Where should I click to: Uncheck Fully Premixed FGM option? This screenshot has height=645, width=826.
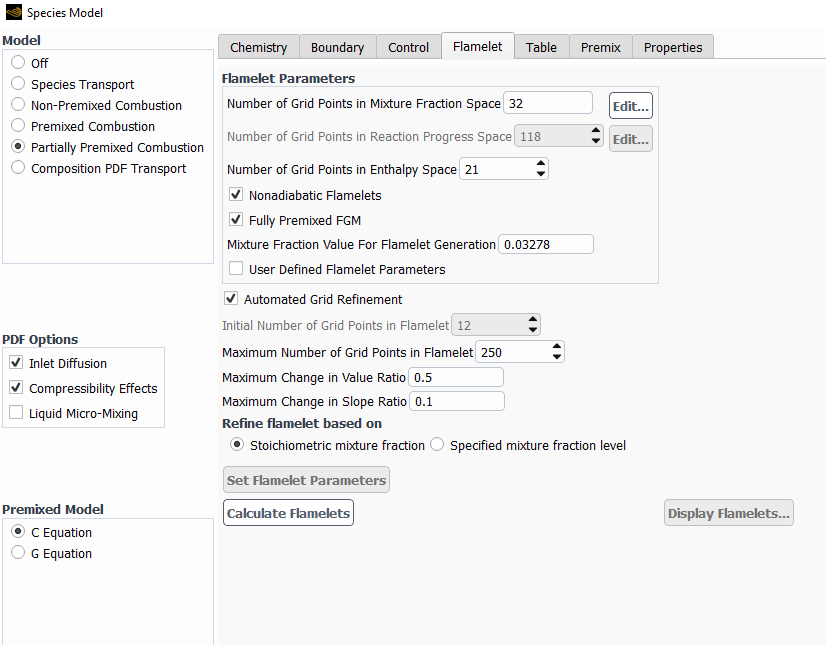tap(236, 219)
